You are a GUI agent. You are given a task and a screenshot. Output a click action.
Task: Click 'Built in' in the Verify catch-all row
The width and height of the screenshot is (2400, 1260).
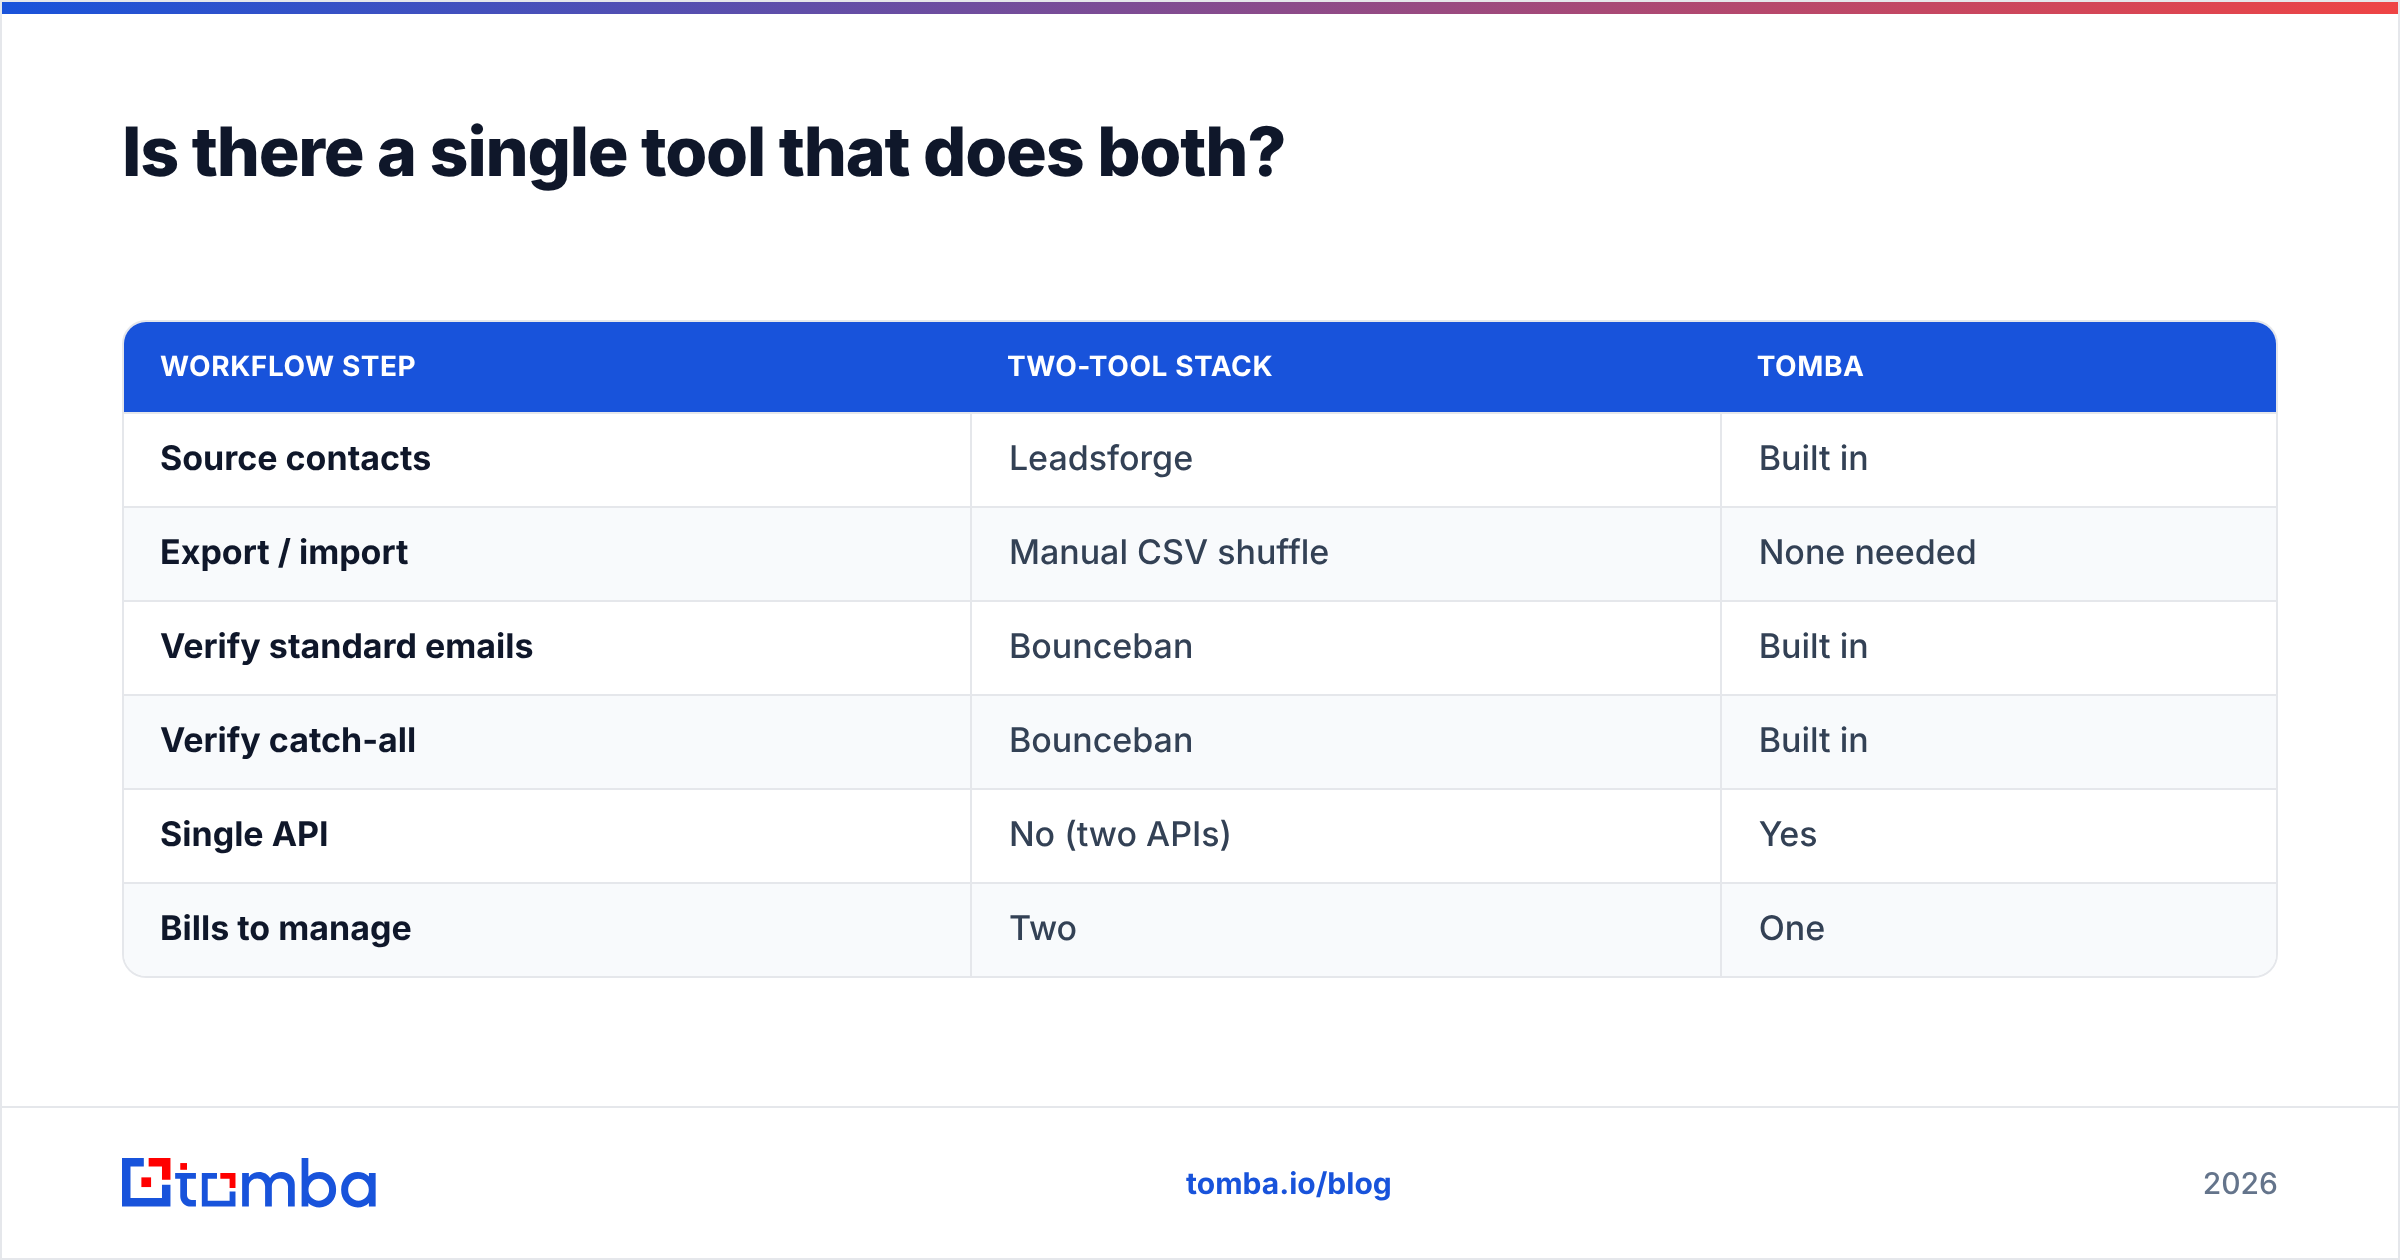click(x=1813, y=740)
